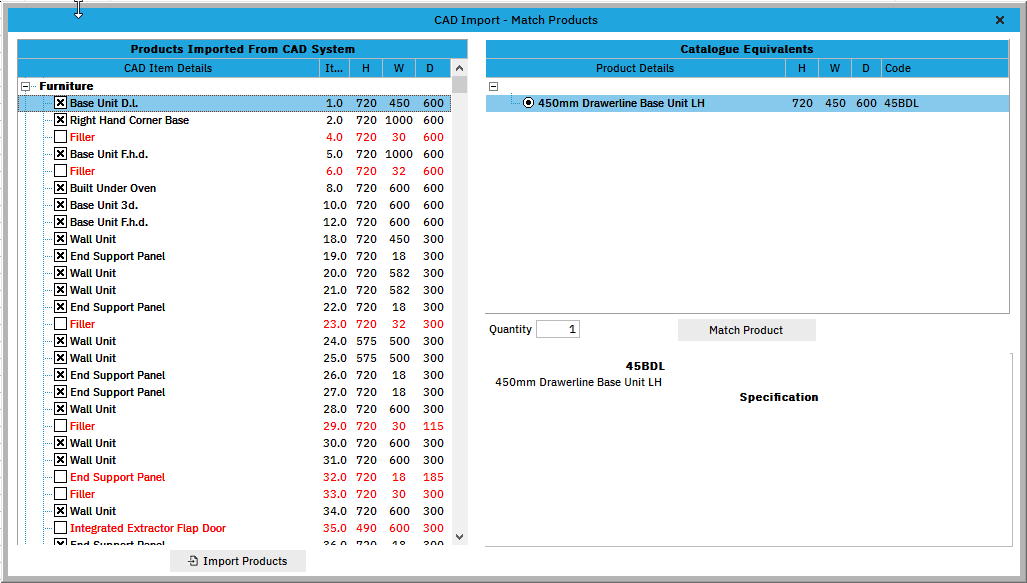Screen dimensions: 1027x583
Task: Collapse the catalogue equivalents tree node
Action: tap(494, 86)
